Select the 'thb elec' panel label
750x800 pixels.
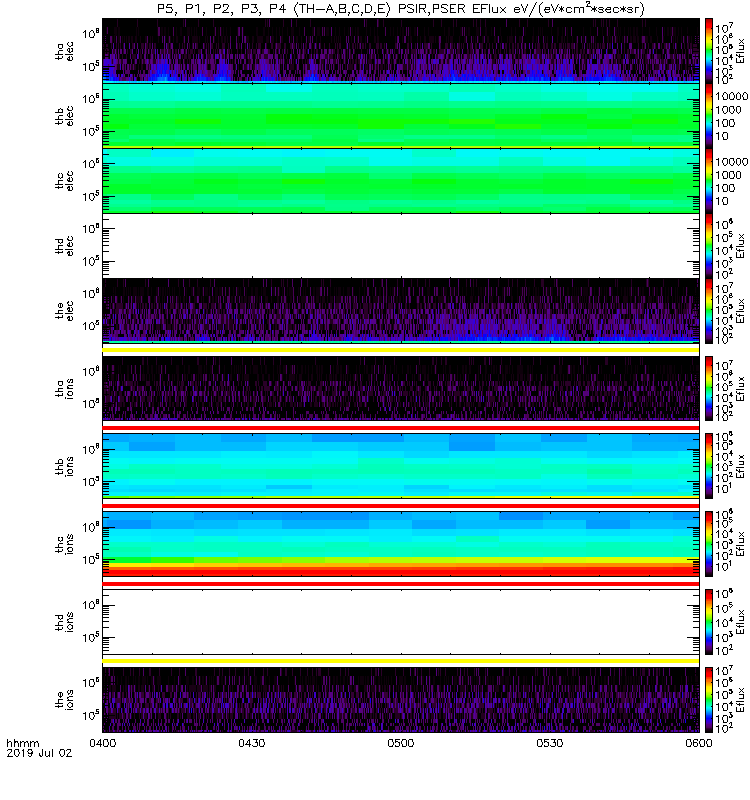tap(64, 116)
